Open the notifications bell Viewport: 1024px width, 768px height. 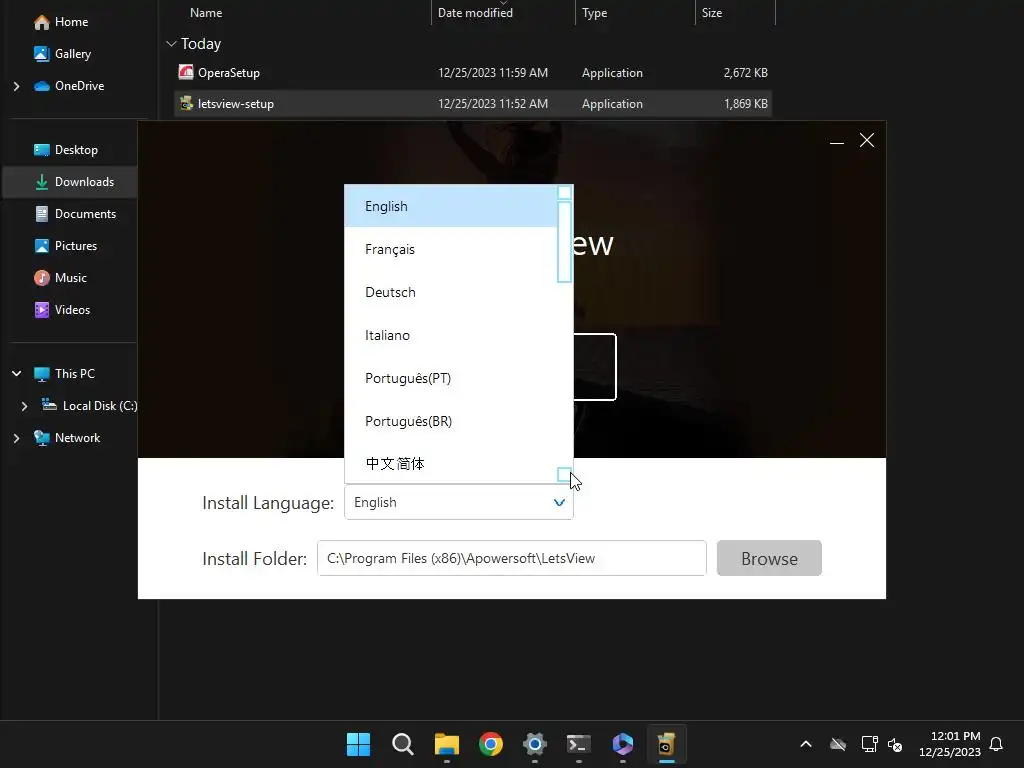pos(996,744)
